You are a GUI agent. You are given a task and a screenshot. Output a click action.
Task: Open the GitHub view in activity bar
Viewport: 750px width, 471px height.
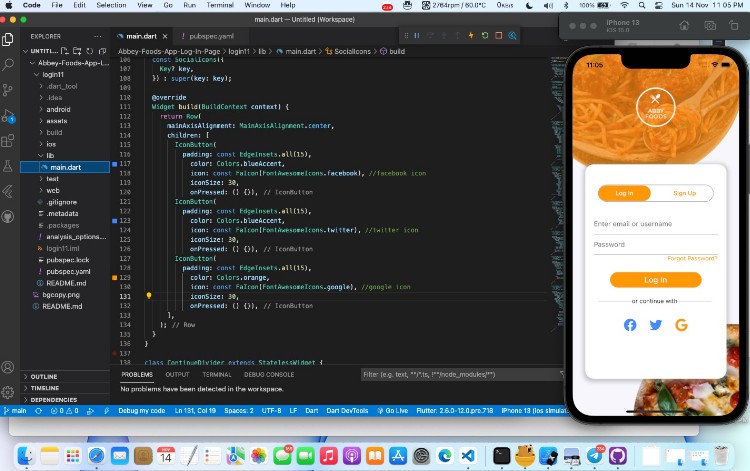click(8, 217)
